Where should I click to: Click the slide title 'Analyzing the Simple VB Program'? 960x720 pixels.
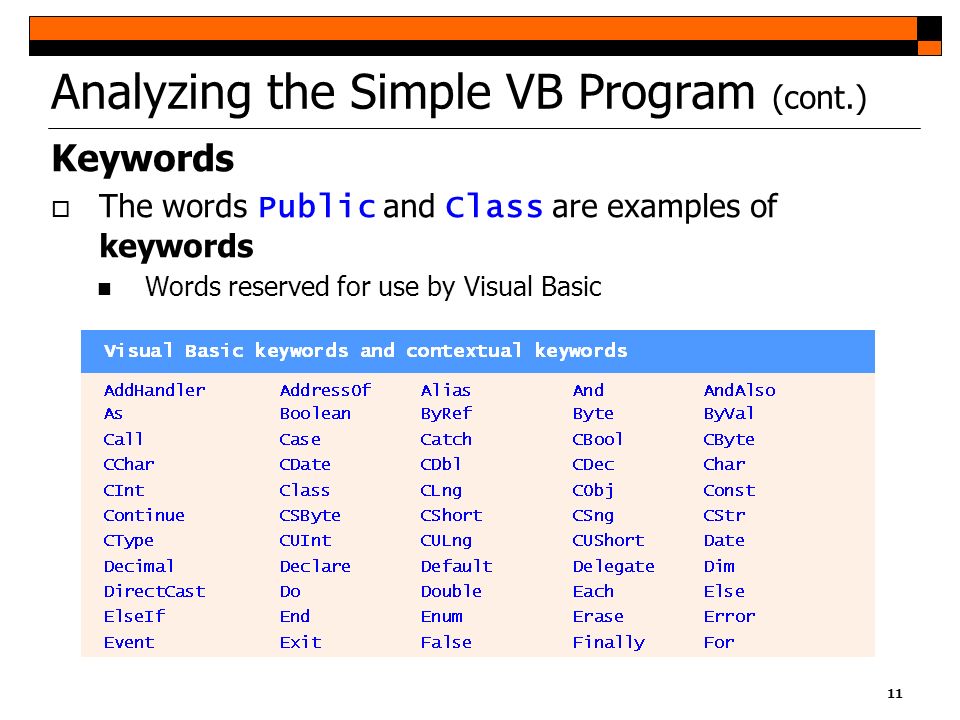click(x=403, y=93)
